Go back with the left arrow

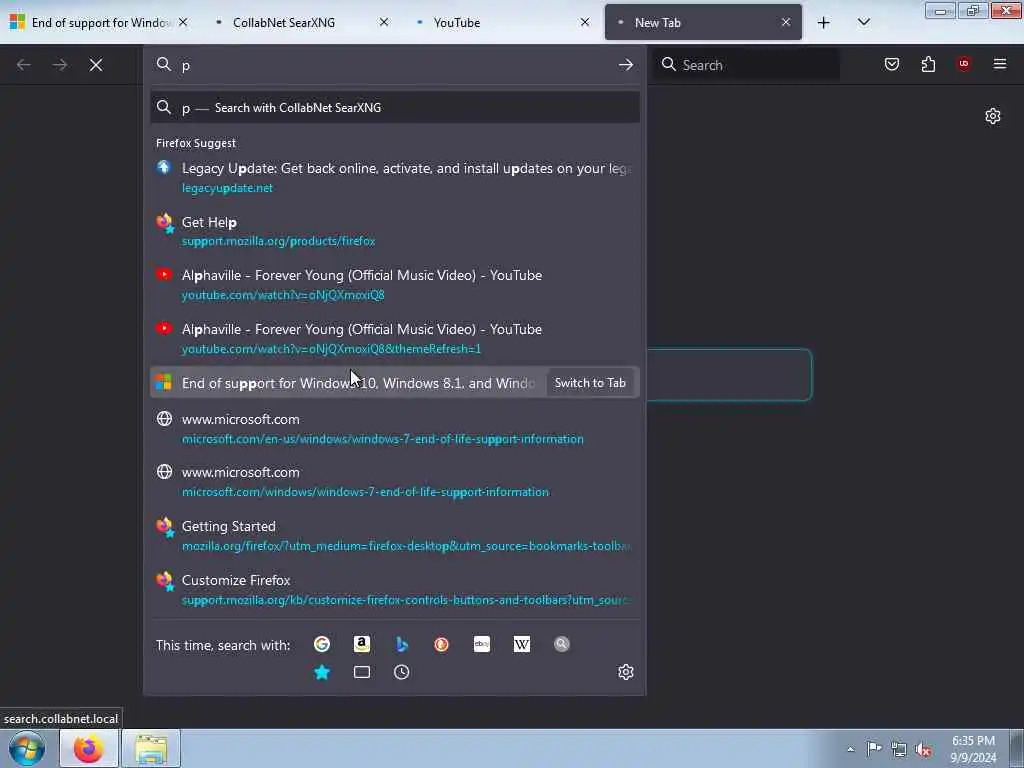click(24, 65)
